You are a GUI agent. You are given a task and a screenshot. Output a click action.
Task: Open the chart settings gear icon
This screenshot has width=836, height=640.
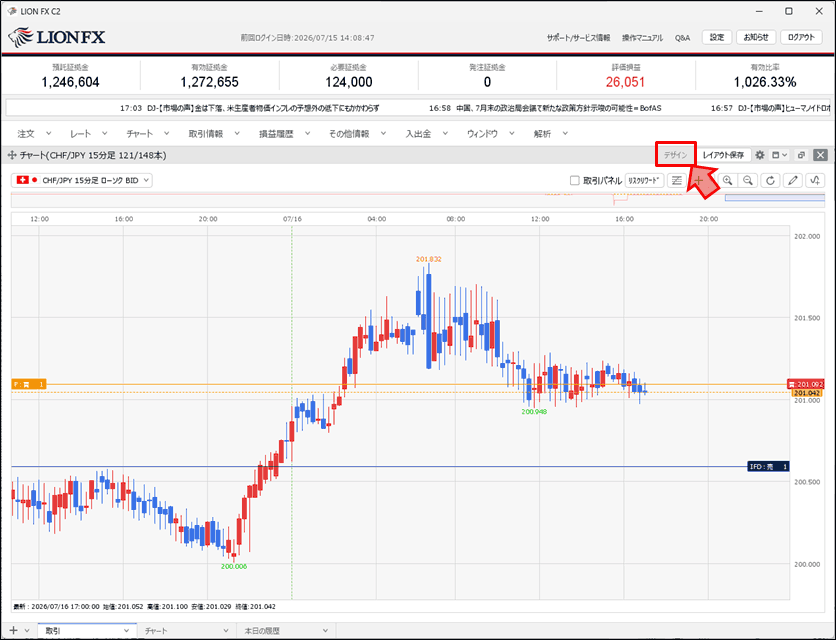[x=760, y=155]
